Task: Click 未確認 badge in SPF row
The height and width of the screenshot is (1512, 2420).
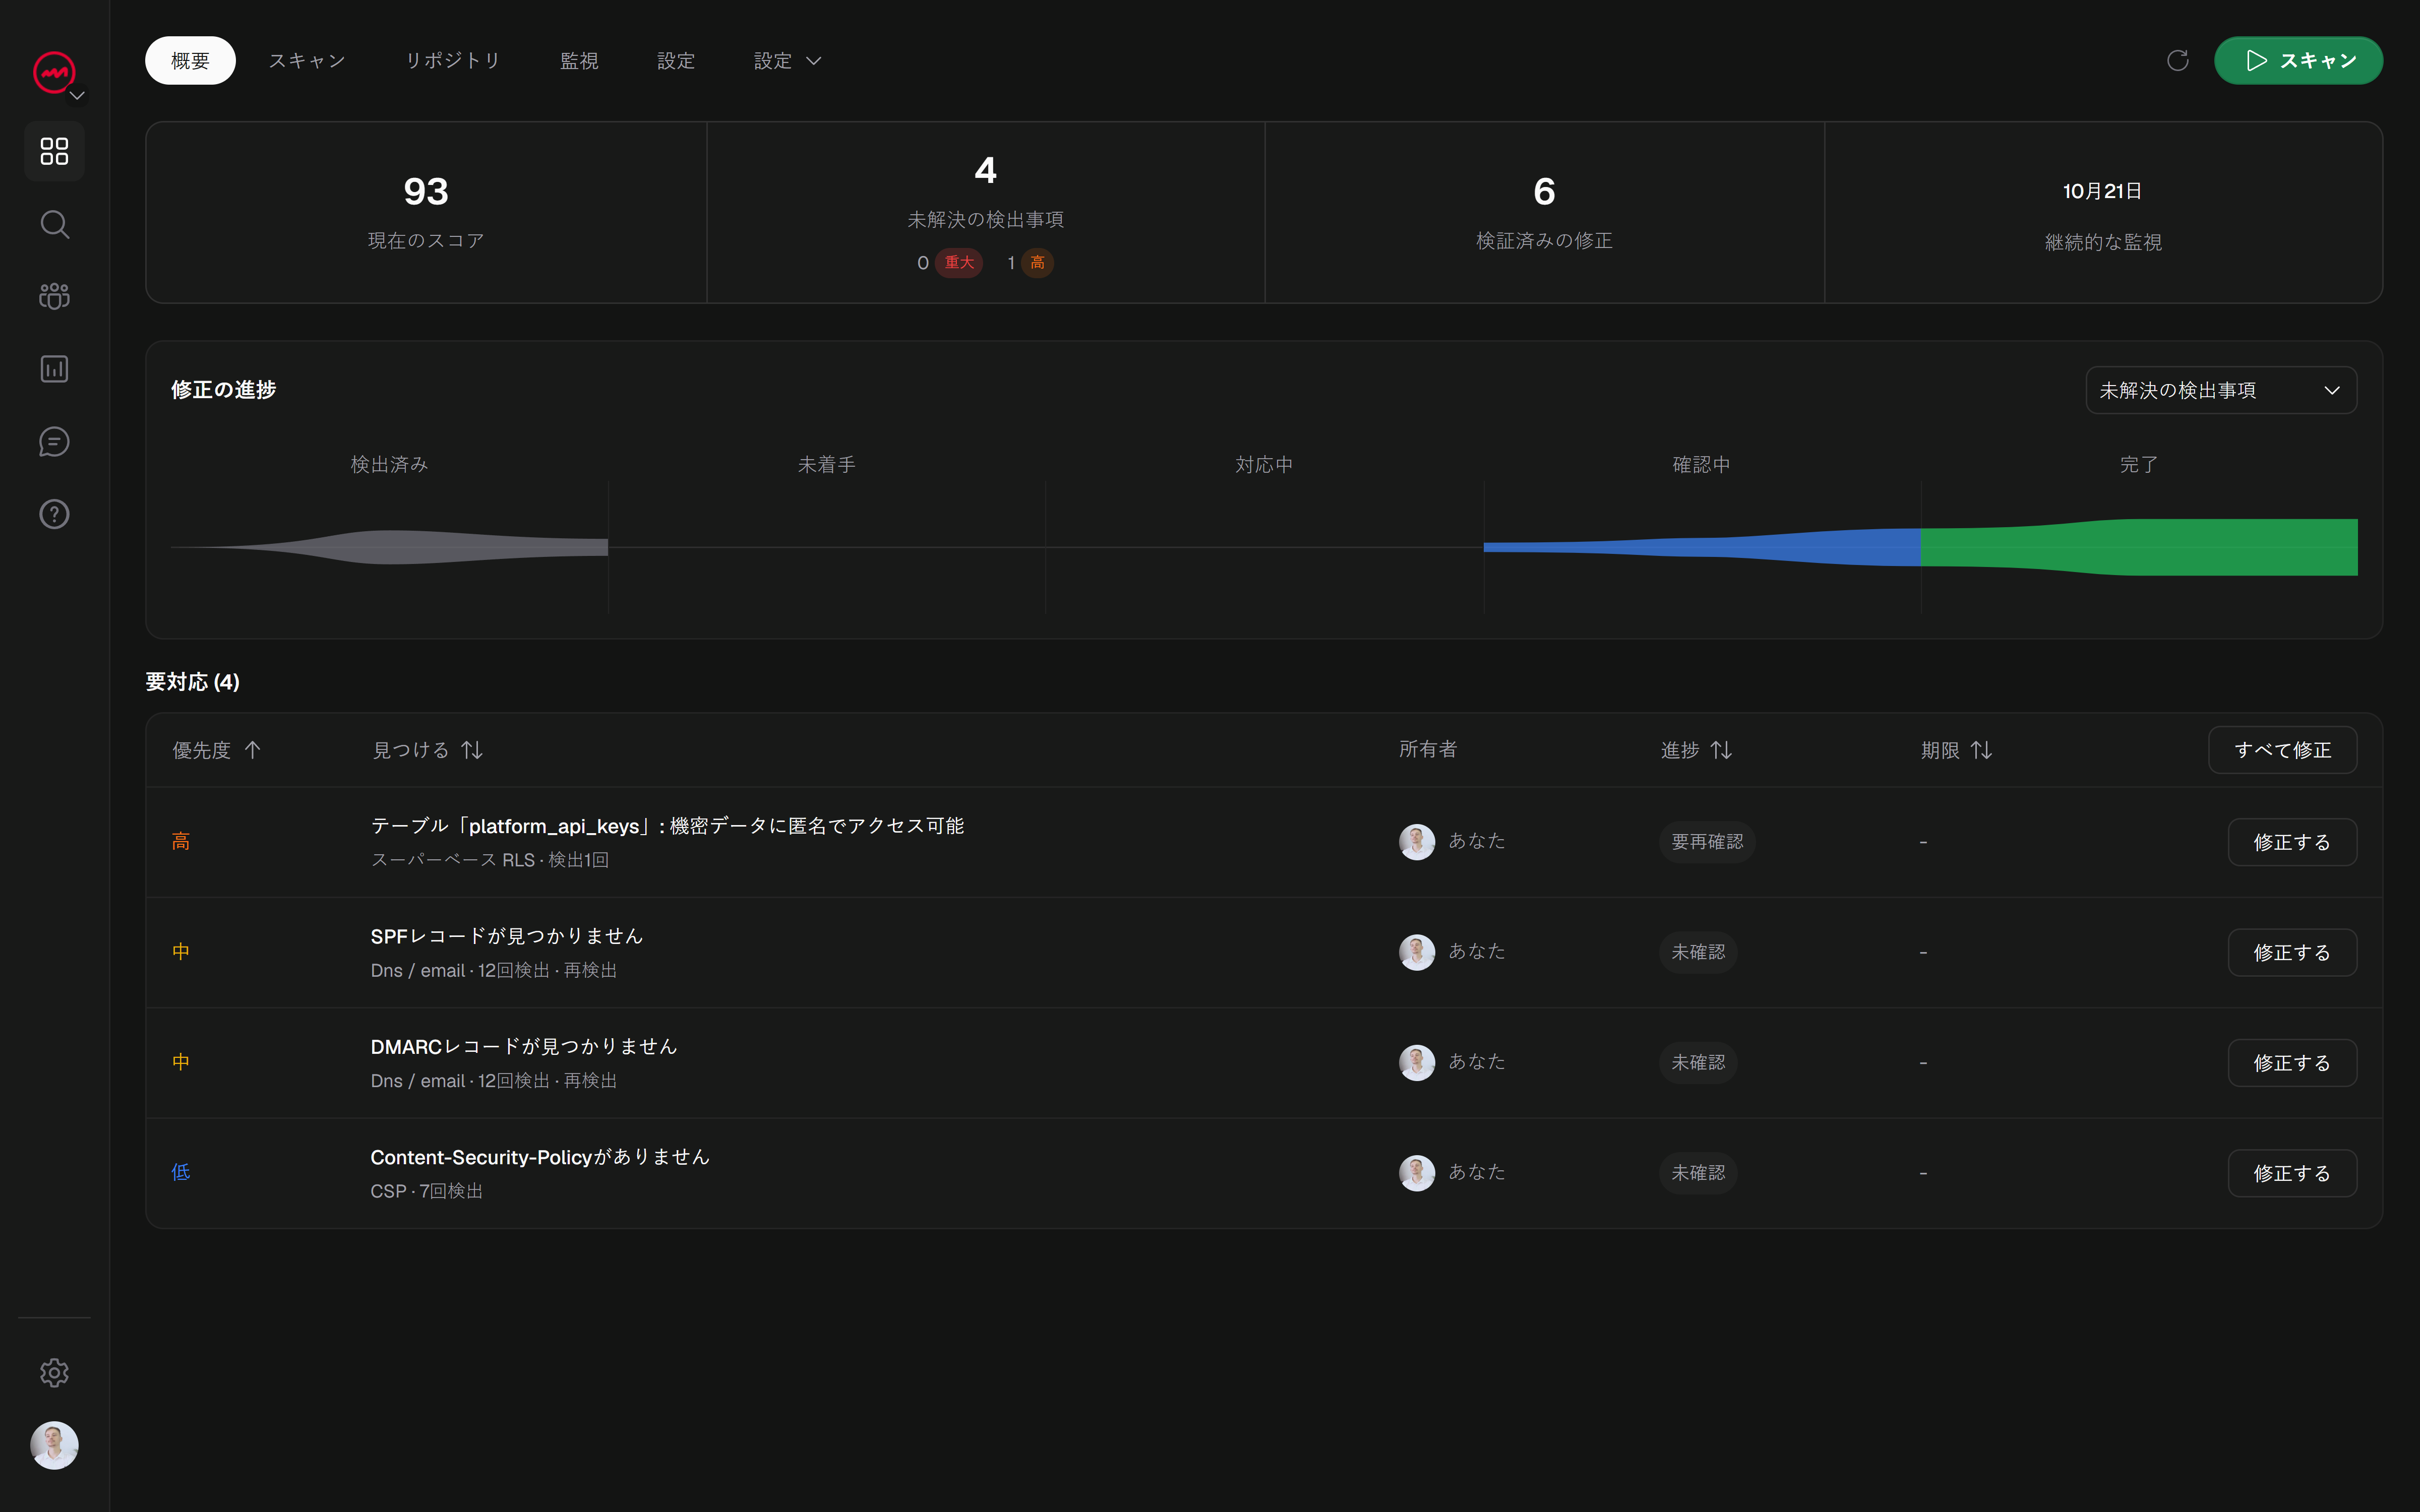Action: 1698,952
